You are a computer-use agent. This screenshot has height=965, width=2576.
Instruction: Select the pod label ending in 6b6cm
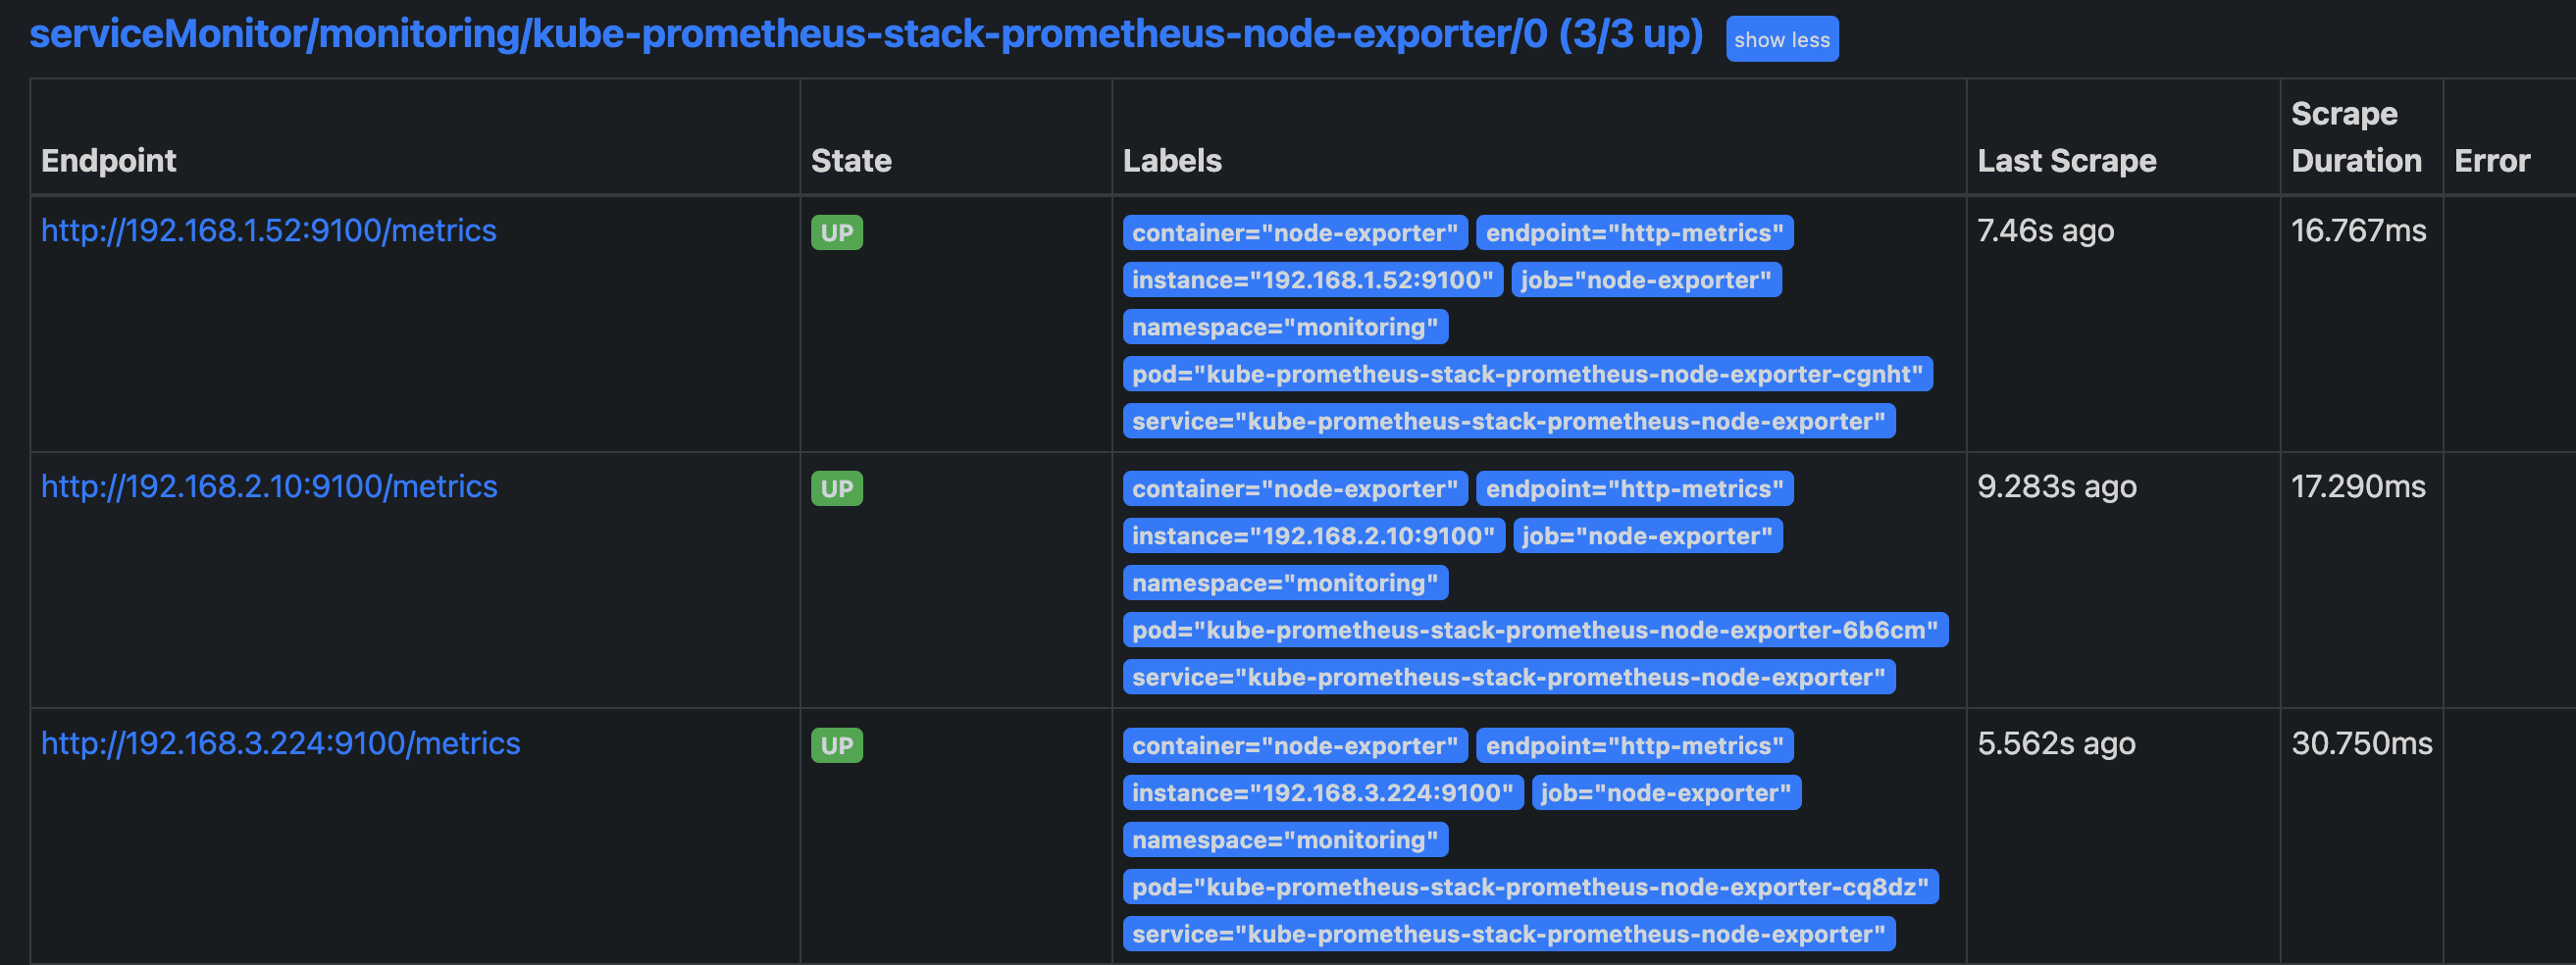[1535, 630]
